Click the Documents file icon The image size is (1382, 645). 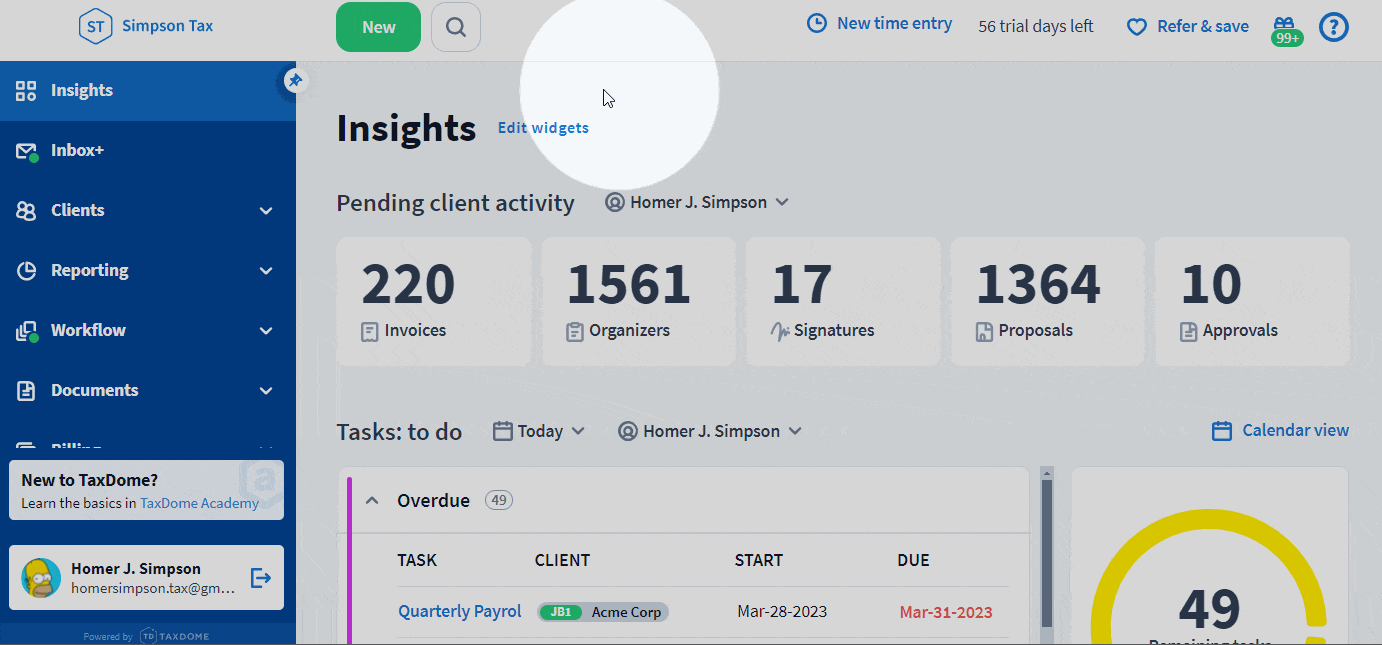coord(26,391)
